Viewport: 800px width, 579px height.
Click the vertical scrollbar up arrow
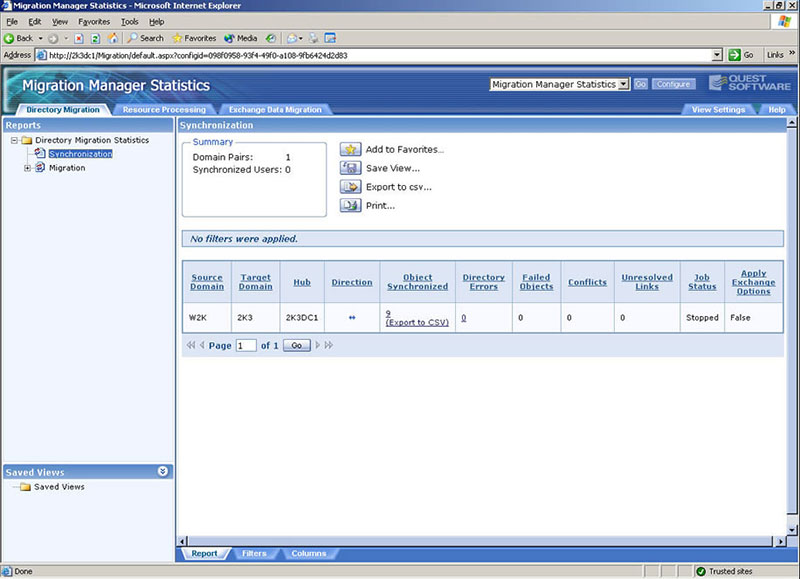tap(791, 122)
